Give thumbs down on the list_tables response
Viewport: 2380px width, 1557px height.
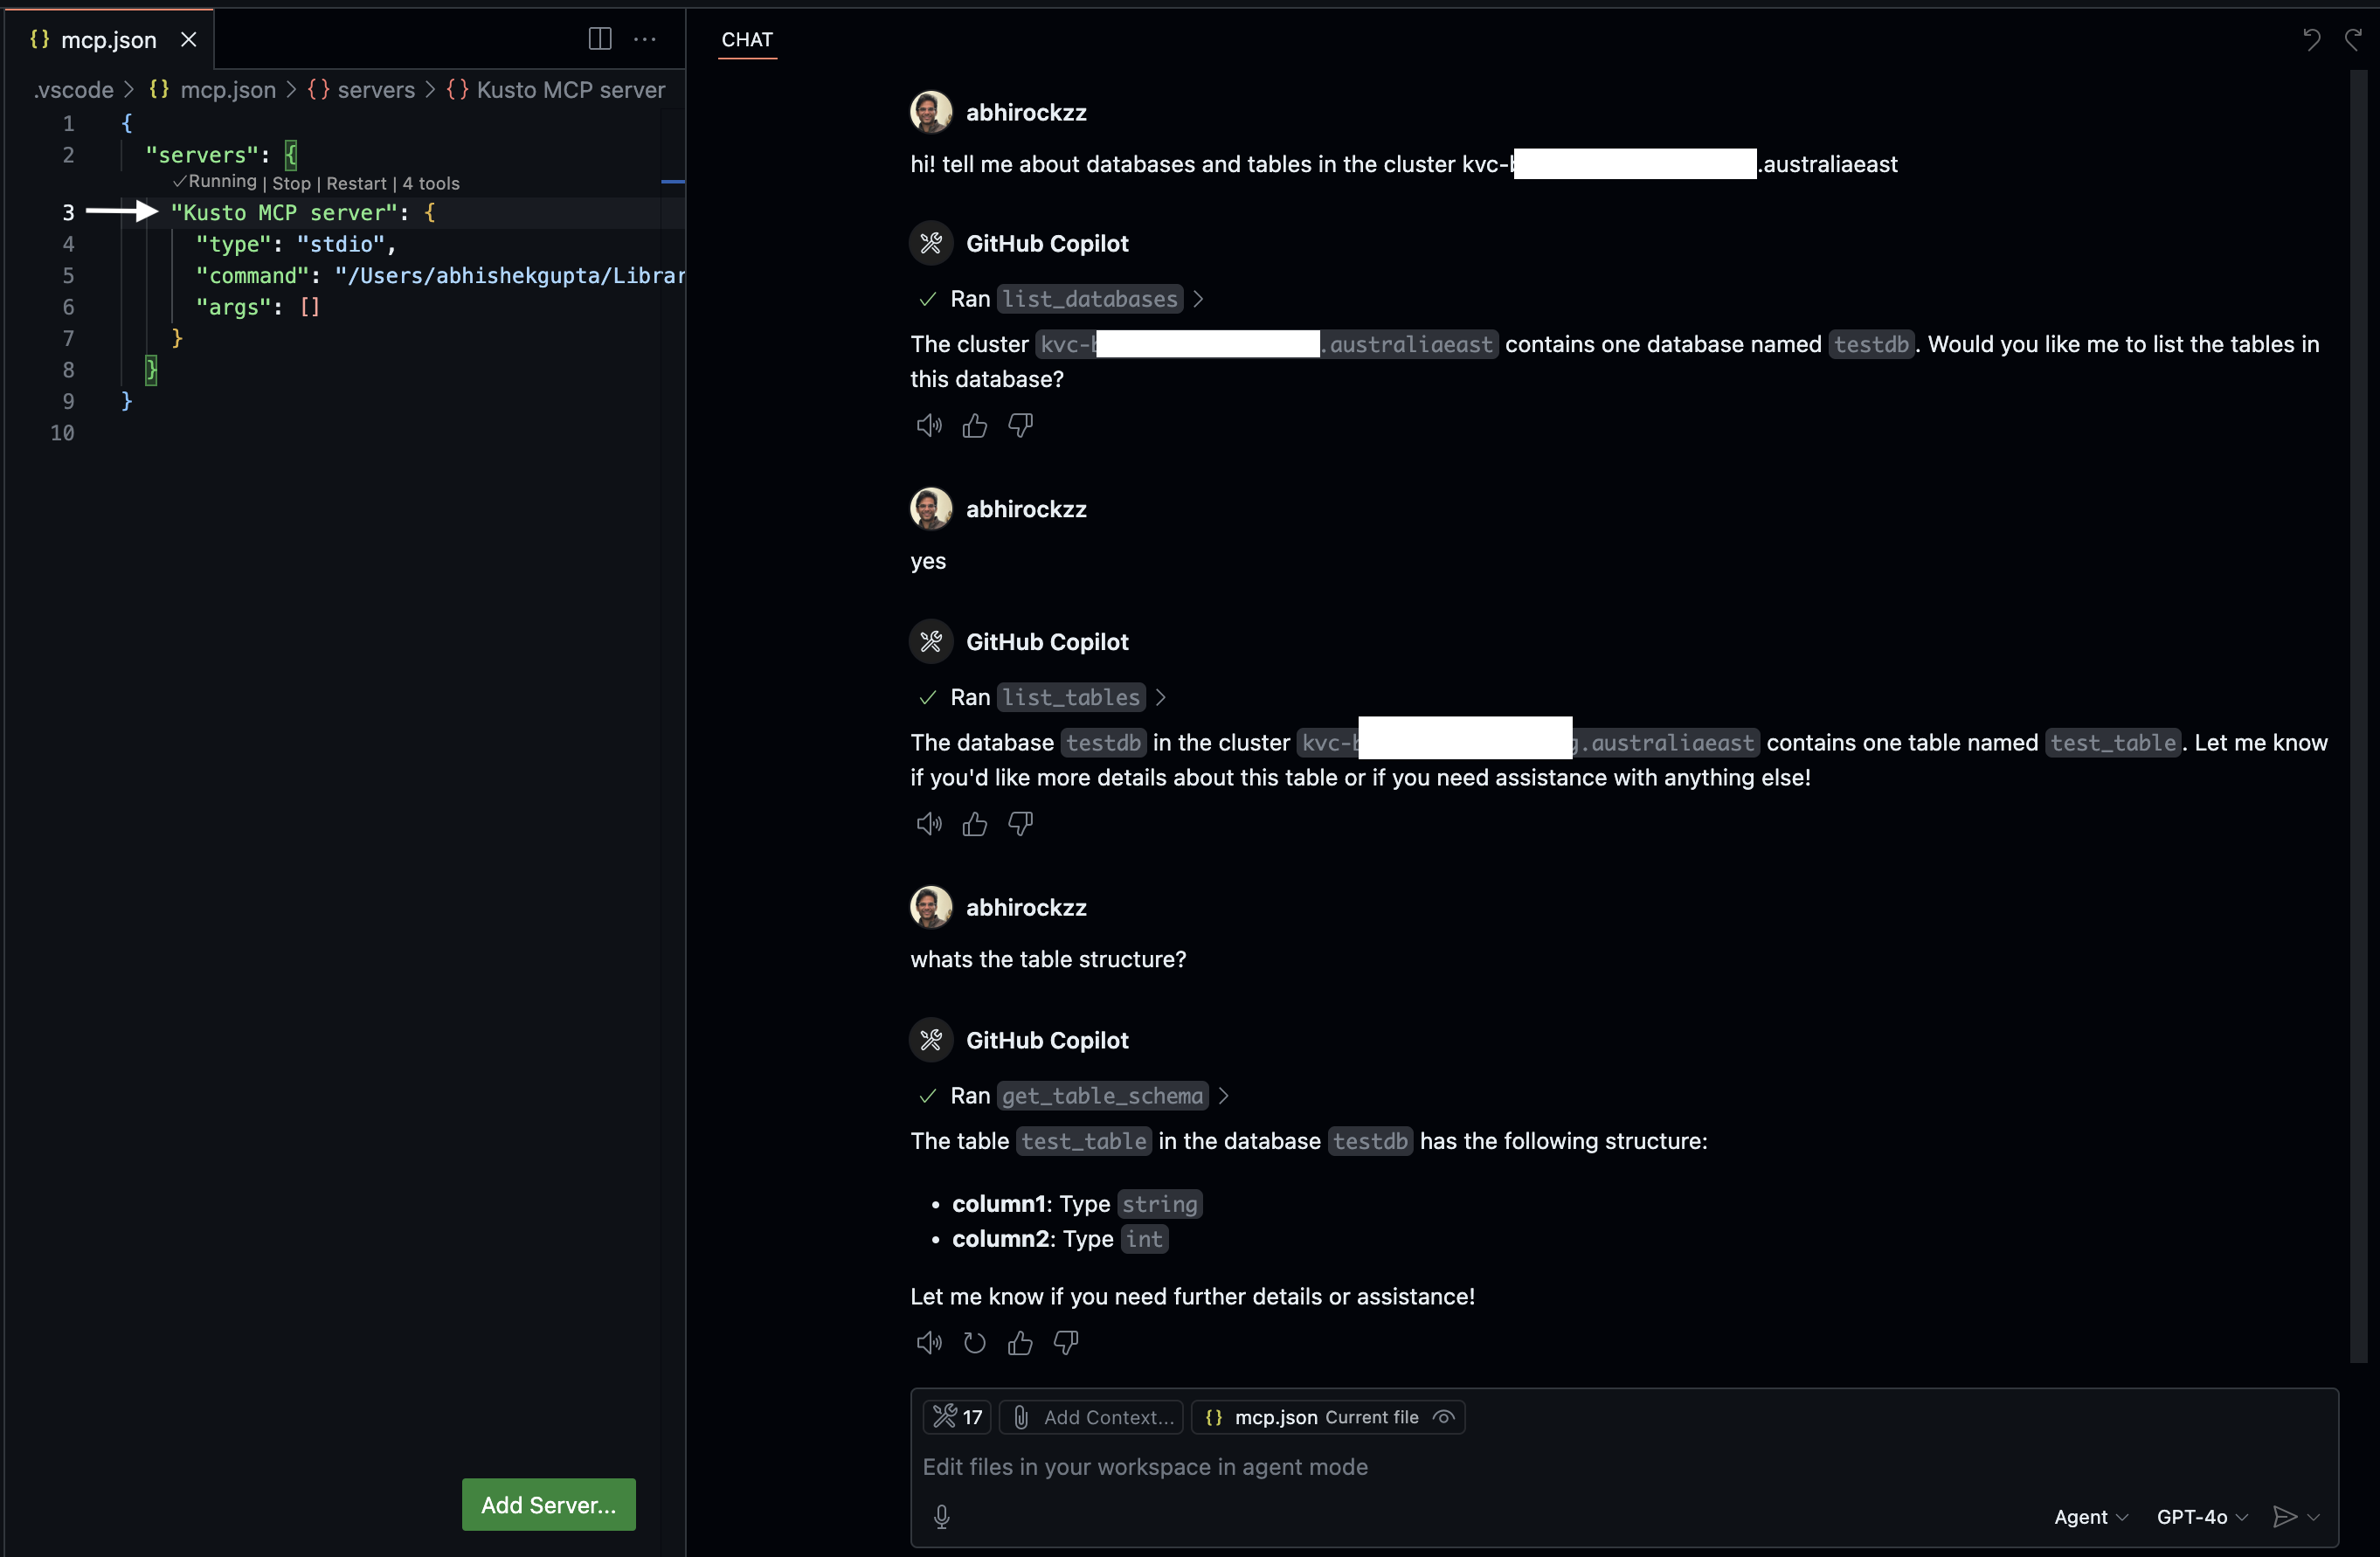coord(1020,823)
